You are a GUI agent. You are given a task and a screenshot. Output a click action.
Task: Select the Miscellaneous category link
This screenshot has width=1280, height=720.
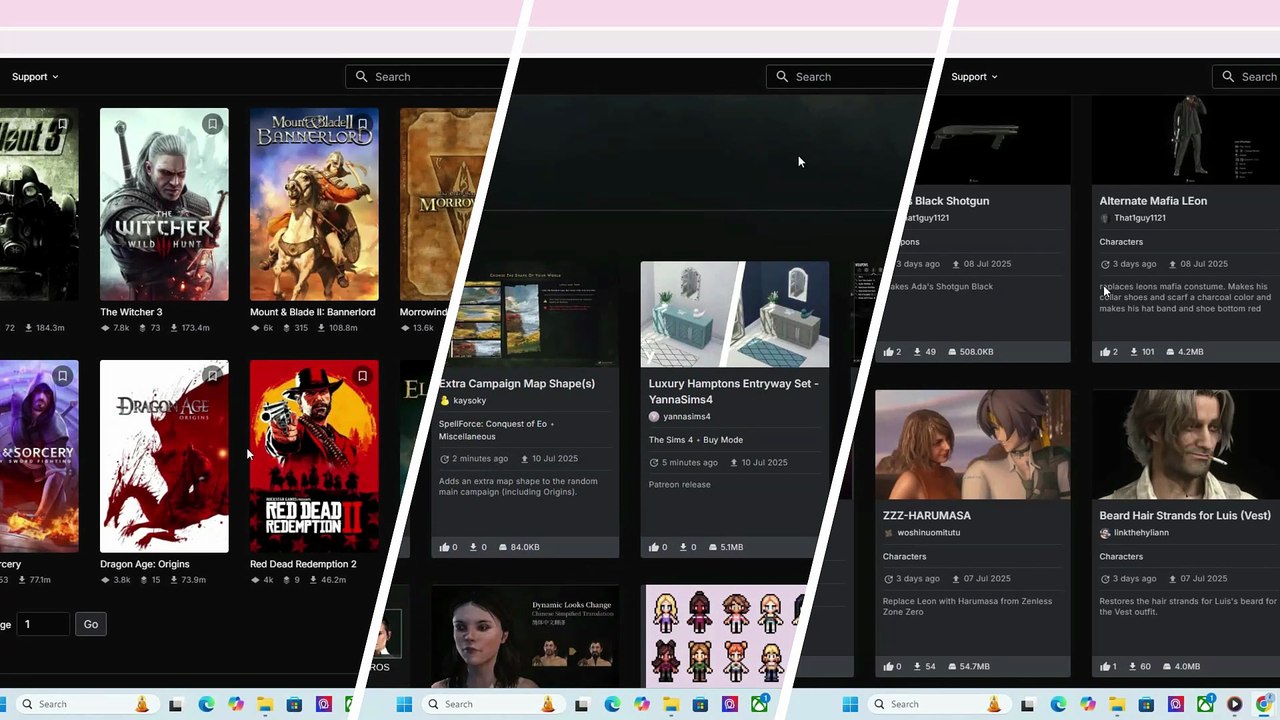pos(467,436)
